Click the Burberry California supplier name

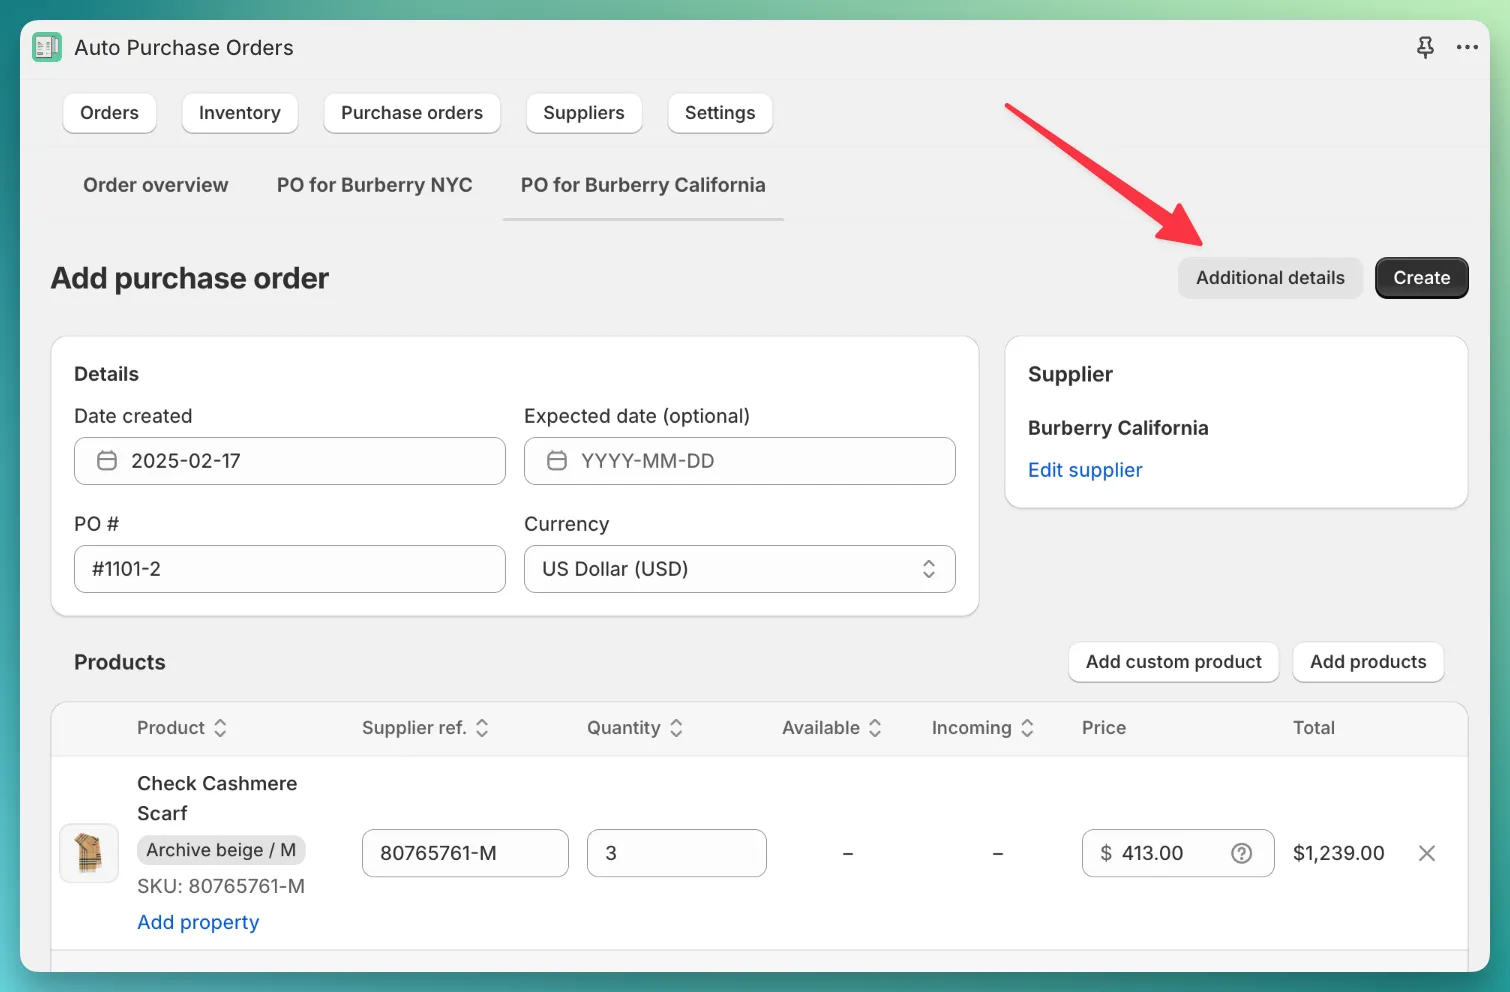pos(1118,428)
